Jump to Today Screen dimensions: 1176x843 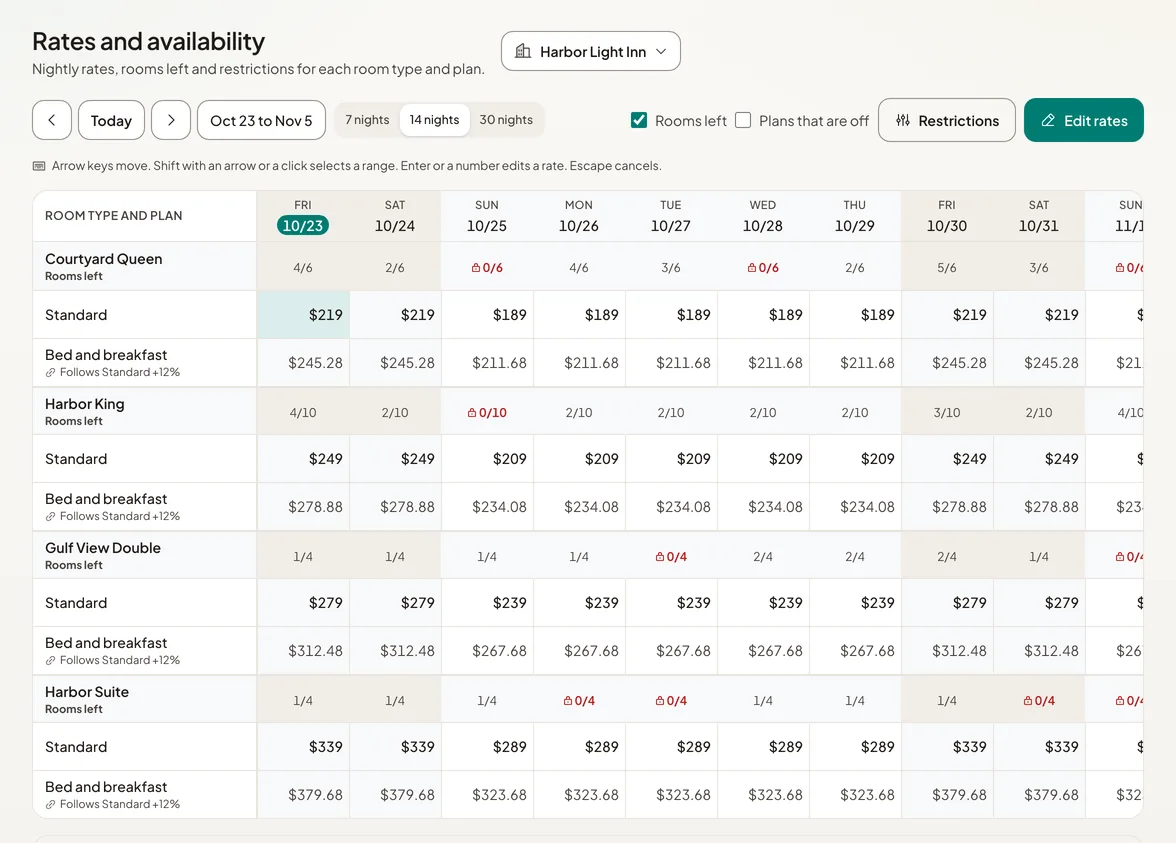[x=111, y=120]
